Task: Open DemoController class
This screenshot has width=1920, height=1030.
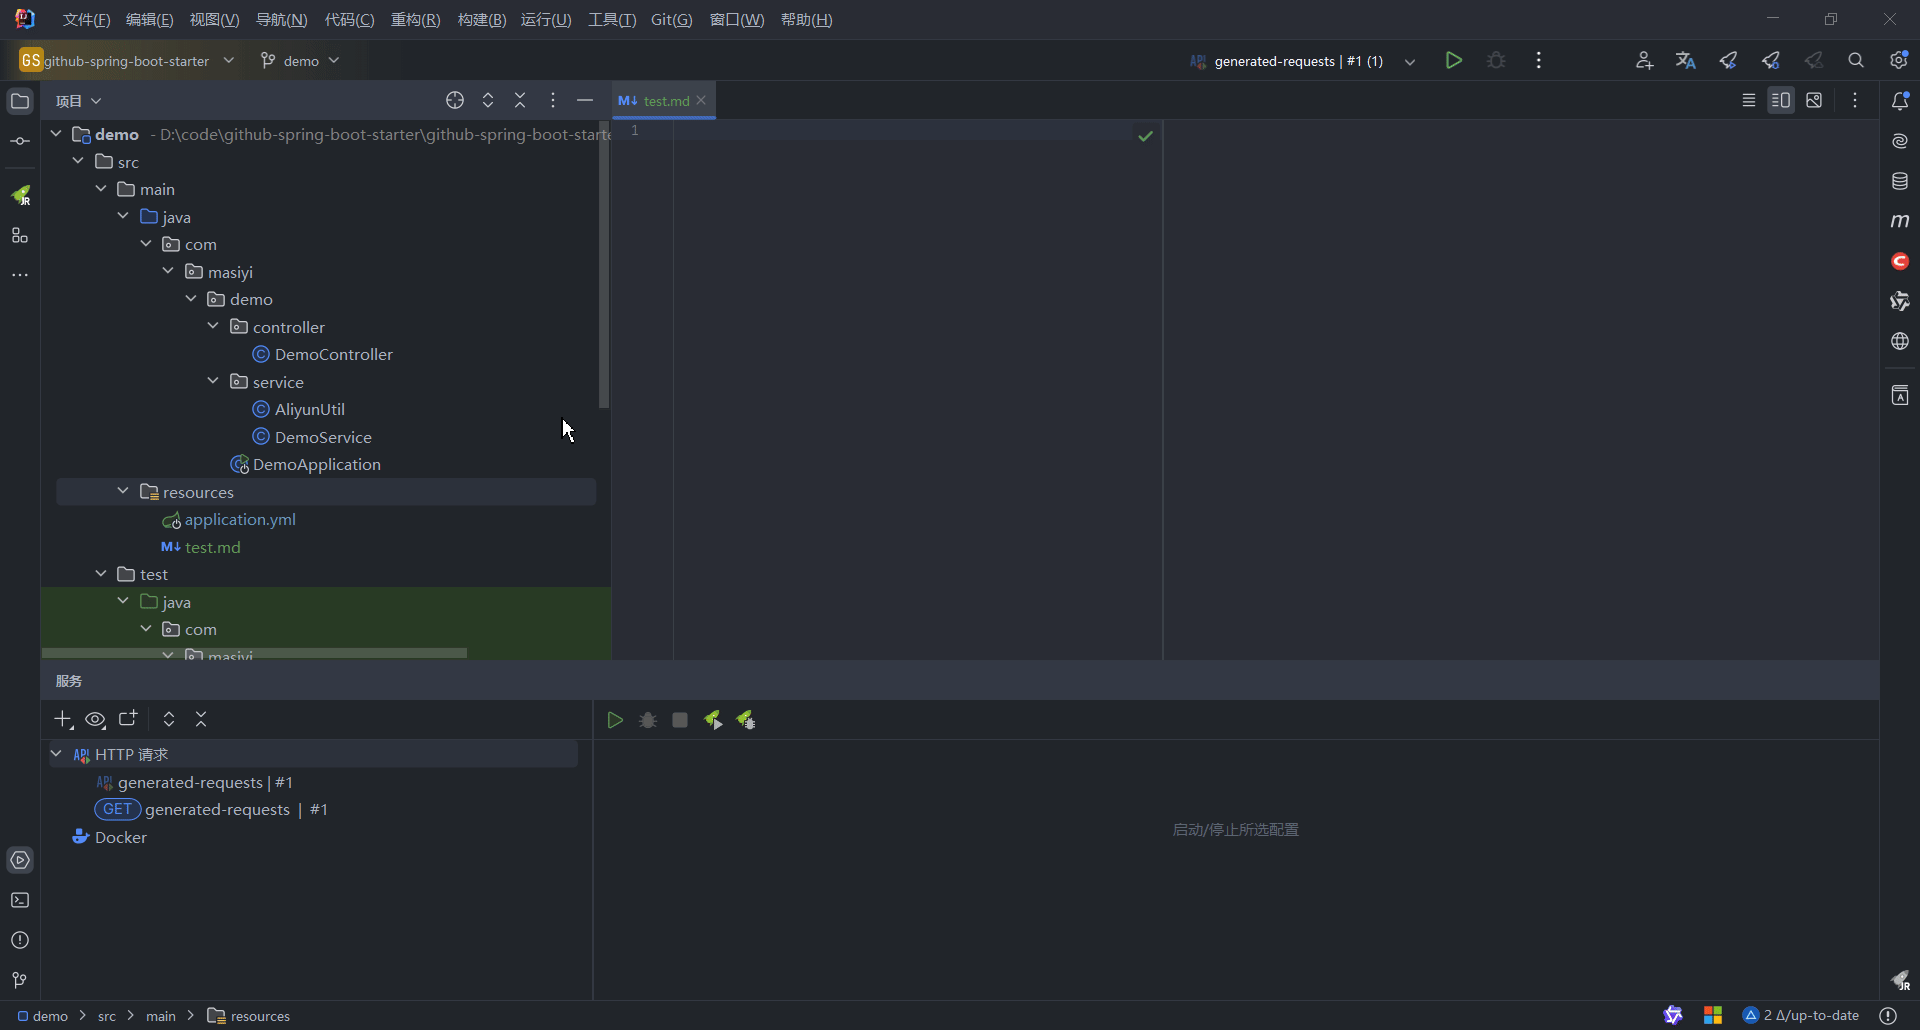Action: pos(323,354)
